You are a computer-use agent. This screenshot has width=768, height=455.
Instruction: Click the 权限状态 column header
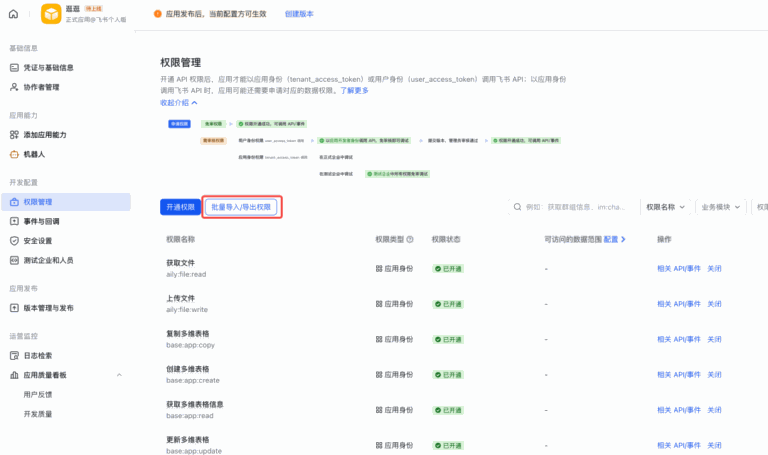[446, 239]
